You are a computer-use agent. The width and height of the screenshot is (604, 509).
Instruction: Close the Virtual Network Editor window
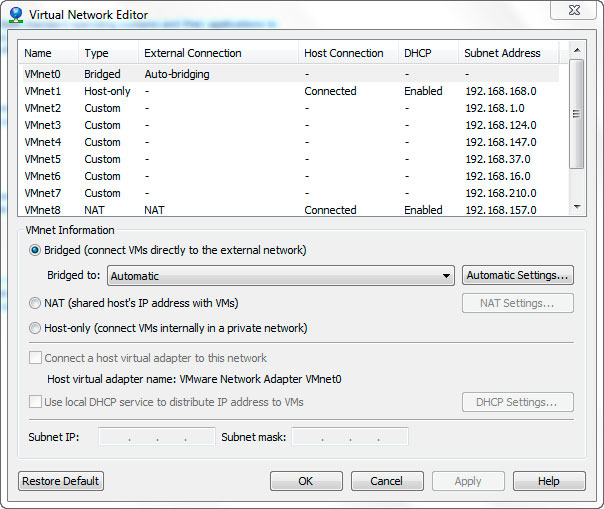tap(574, 10)
